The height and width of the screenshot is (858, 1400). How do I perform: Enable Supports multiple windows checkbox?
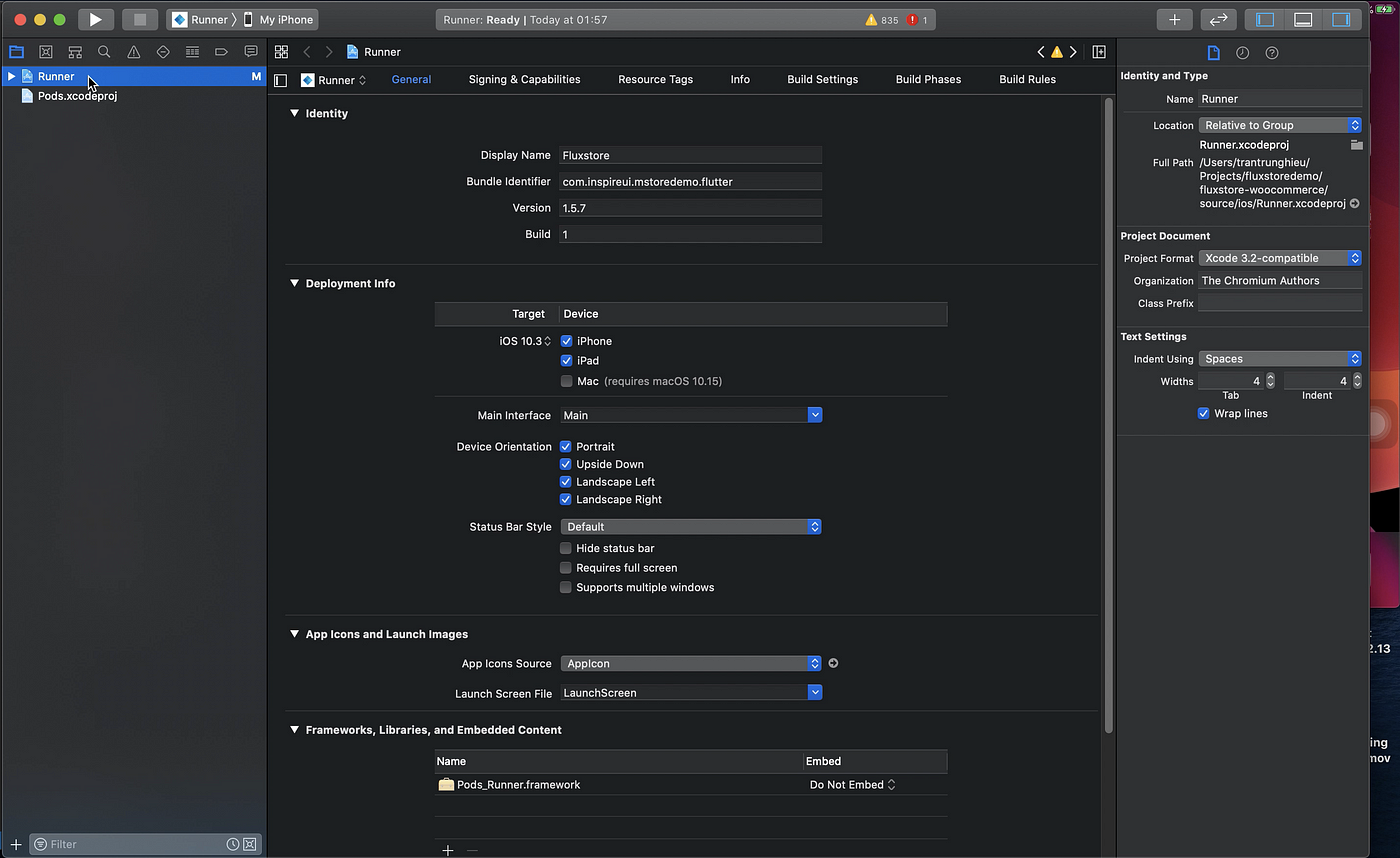[x=566, y=588]
